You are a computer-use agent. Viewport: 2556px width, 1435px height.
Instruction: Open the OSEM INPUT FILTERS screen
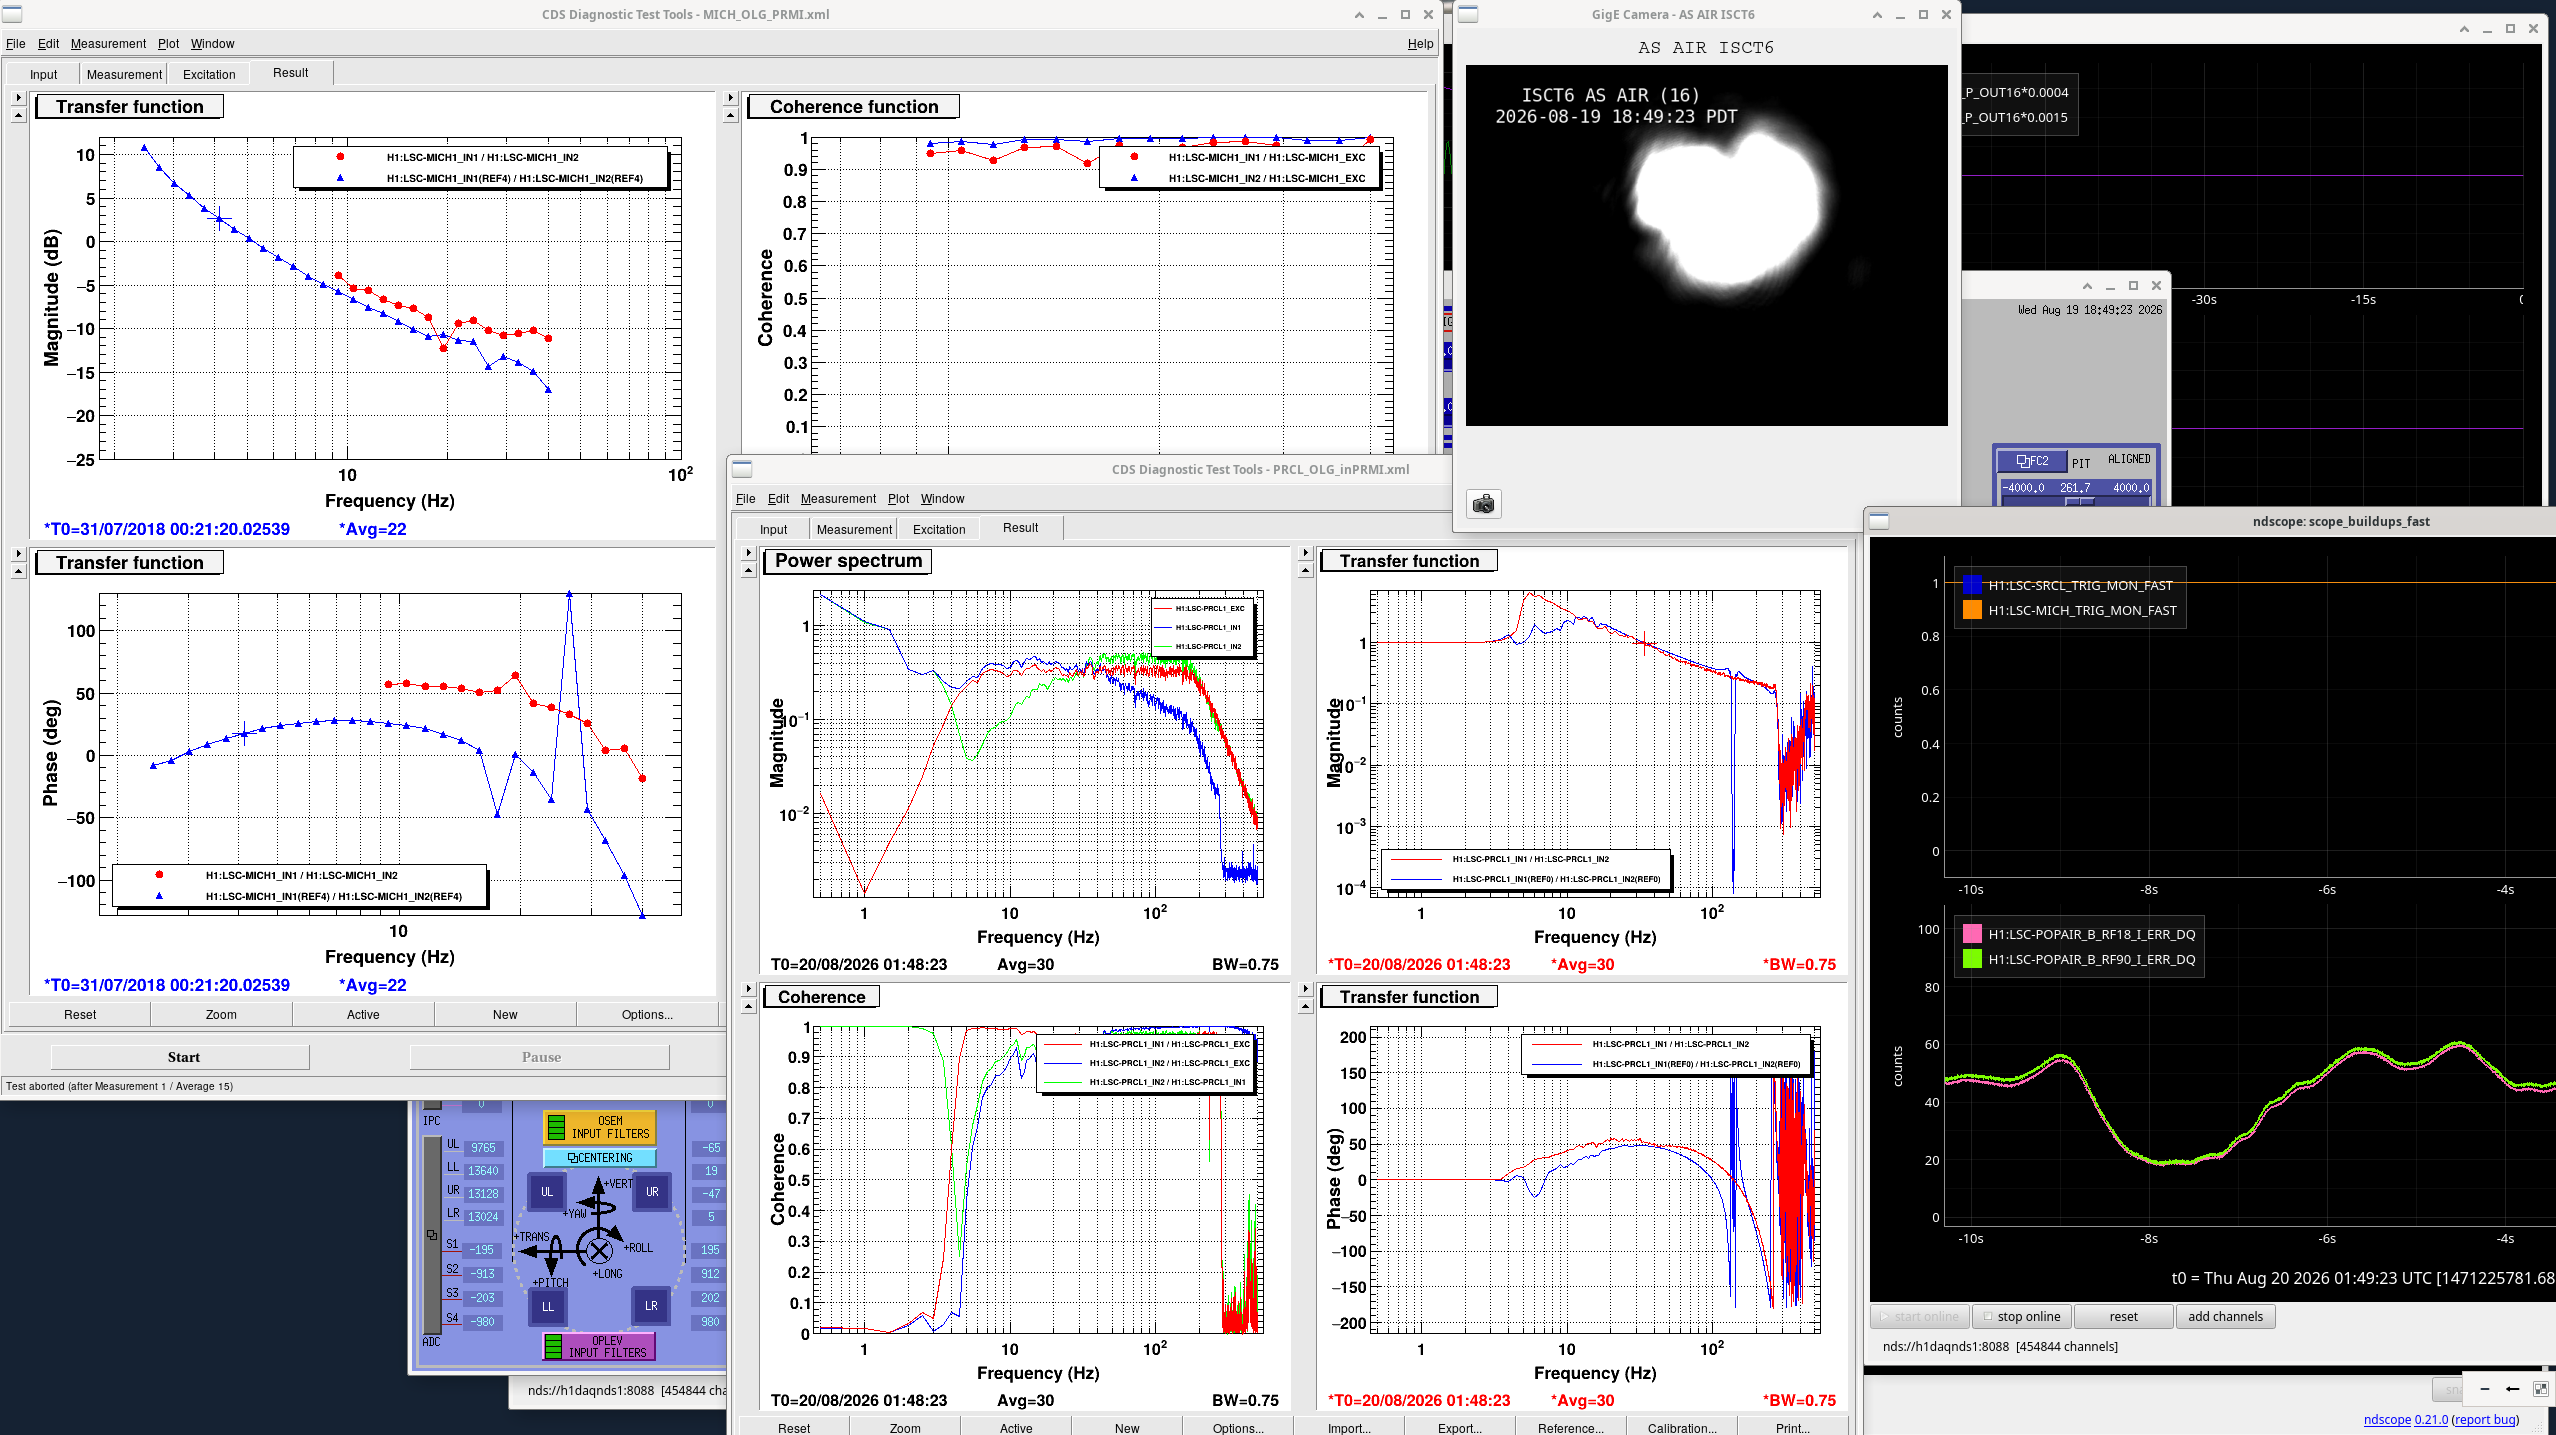pyautogui.click(x=600, y=1127)
